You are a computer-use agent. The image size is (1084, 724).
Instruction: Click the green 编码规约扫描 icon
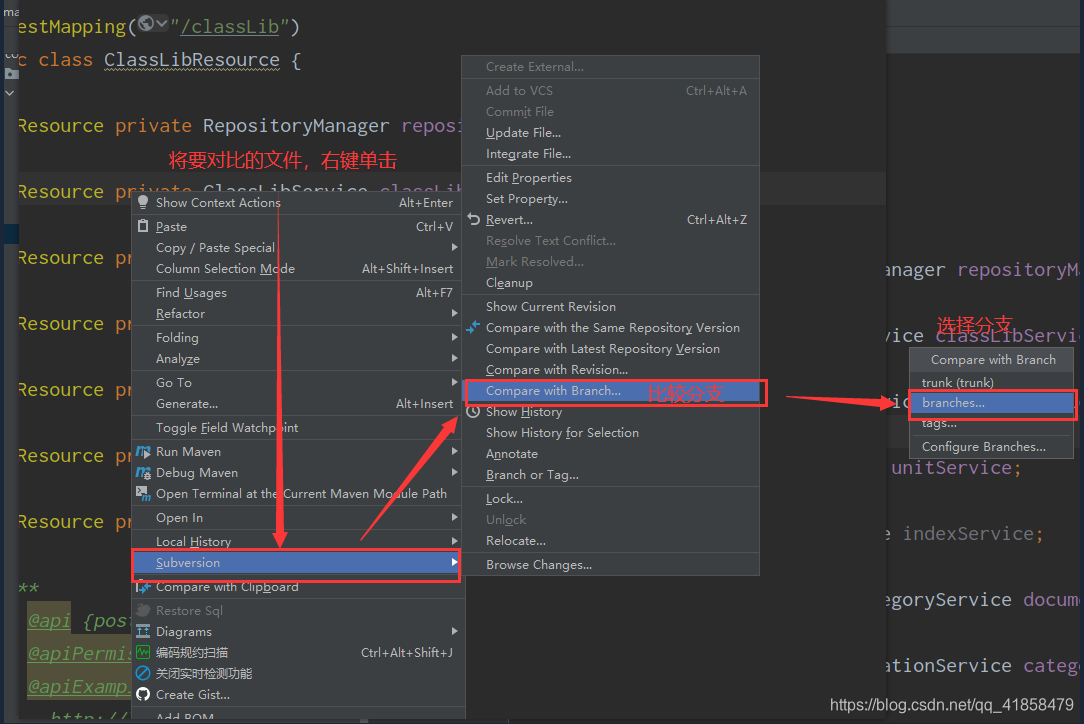[143, 652]
